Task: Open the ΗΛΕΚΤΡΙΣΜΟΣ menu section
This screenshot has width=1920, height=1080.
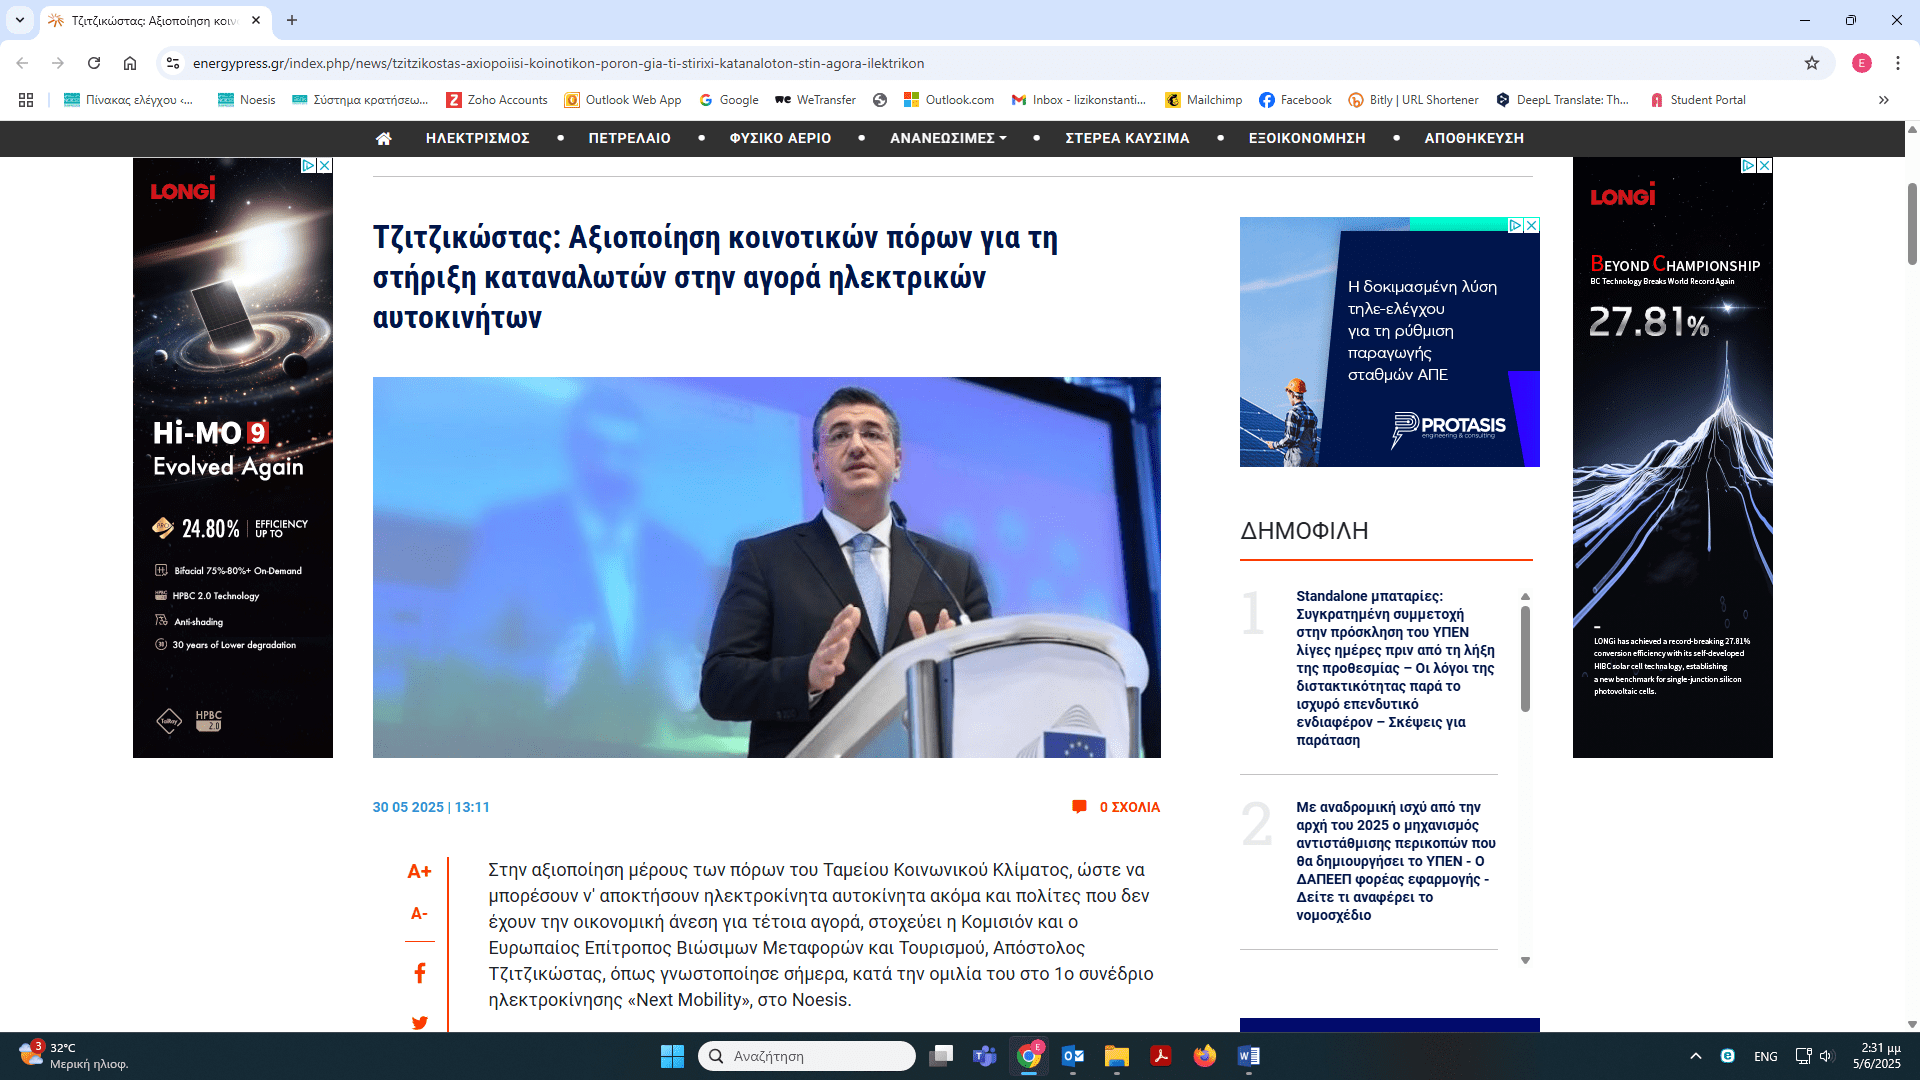Action: 477,138
